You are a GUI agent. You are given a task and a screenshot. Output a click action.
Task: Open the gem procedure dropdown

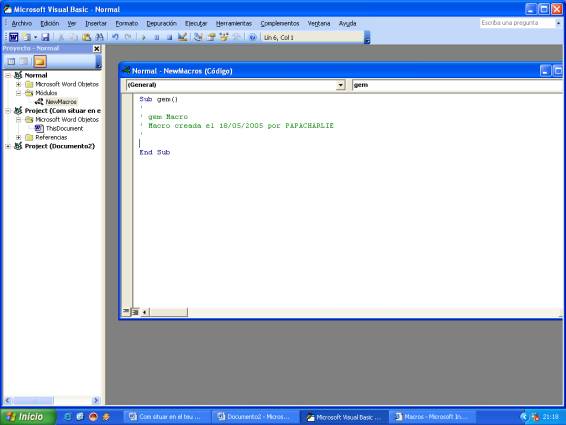coord(457,85)
